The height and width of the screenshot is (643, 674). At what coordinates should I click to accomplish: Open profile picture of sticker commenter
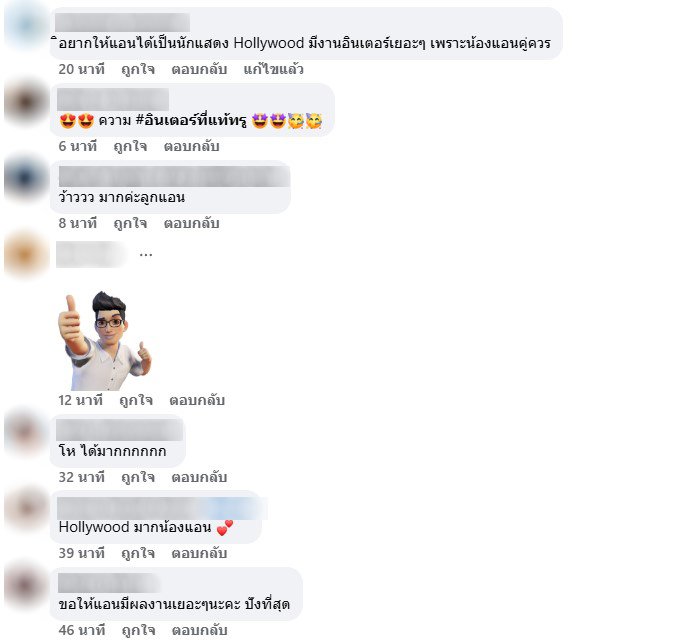point(26,255)
